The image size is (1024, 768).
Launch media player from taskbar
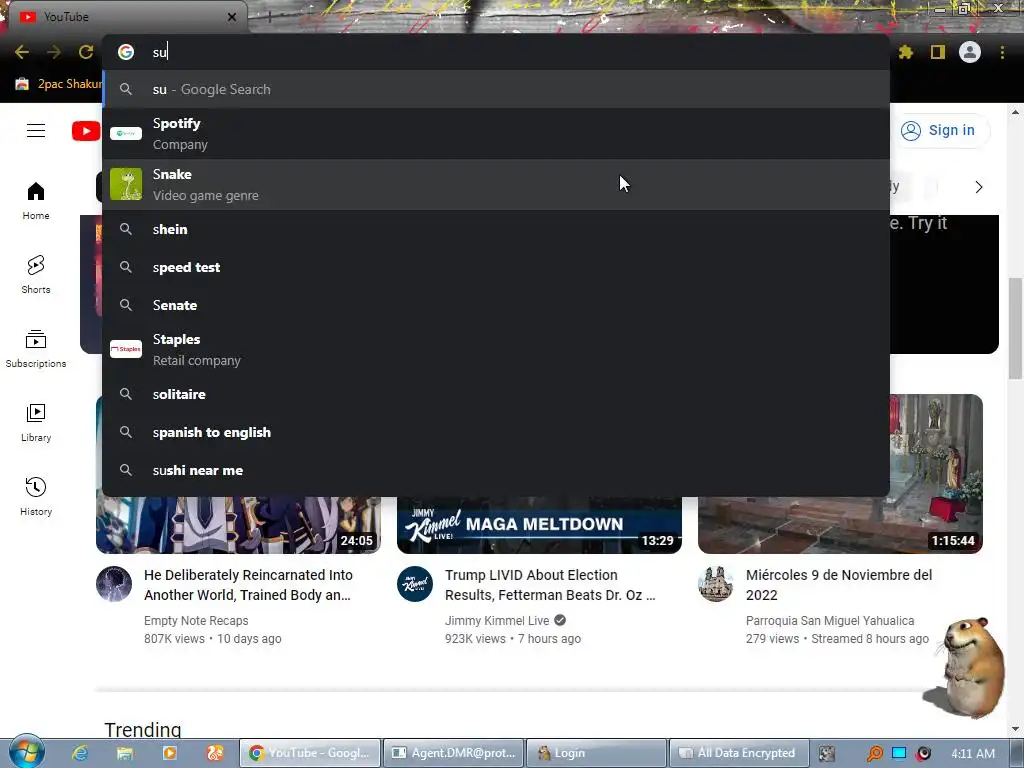170,753
